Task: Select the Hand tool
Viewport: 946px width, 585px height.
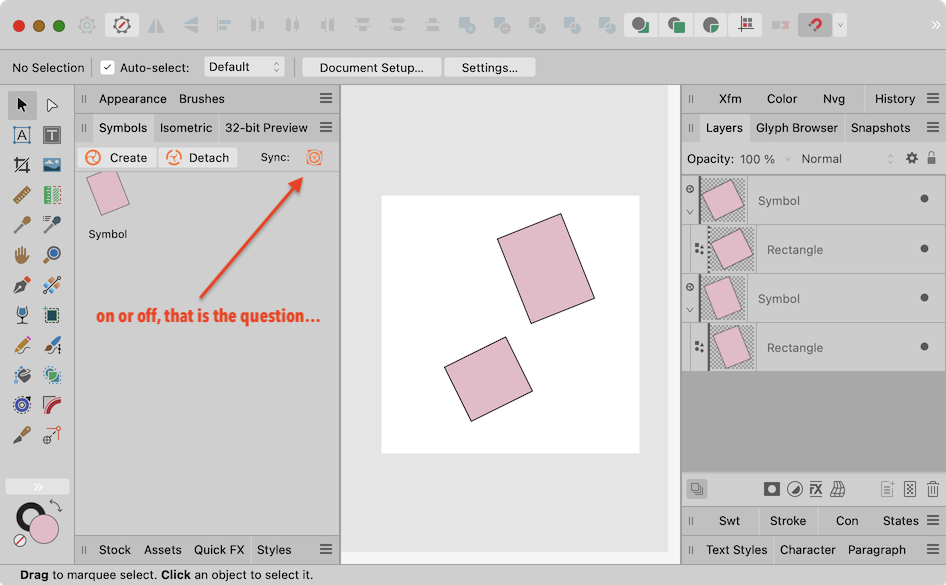Action: click(22, 255)
